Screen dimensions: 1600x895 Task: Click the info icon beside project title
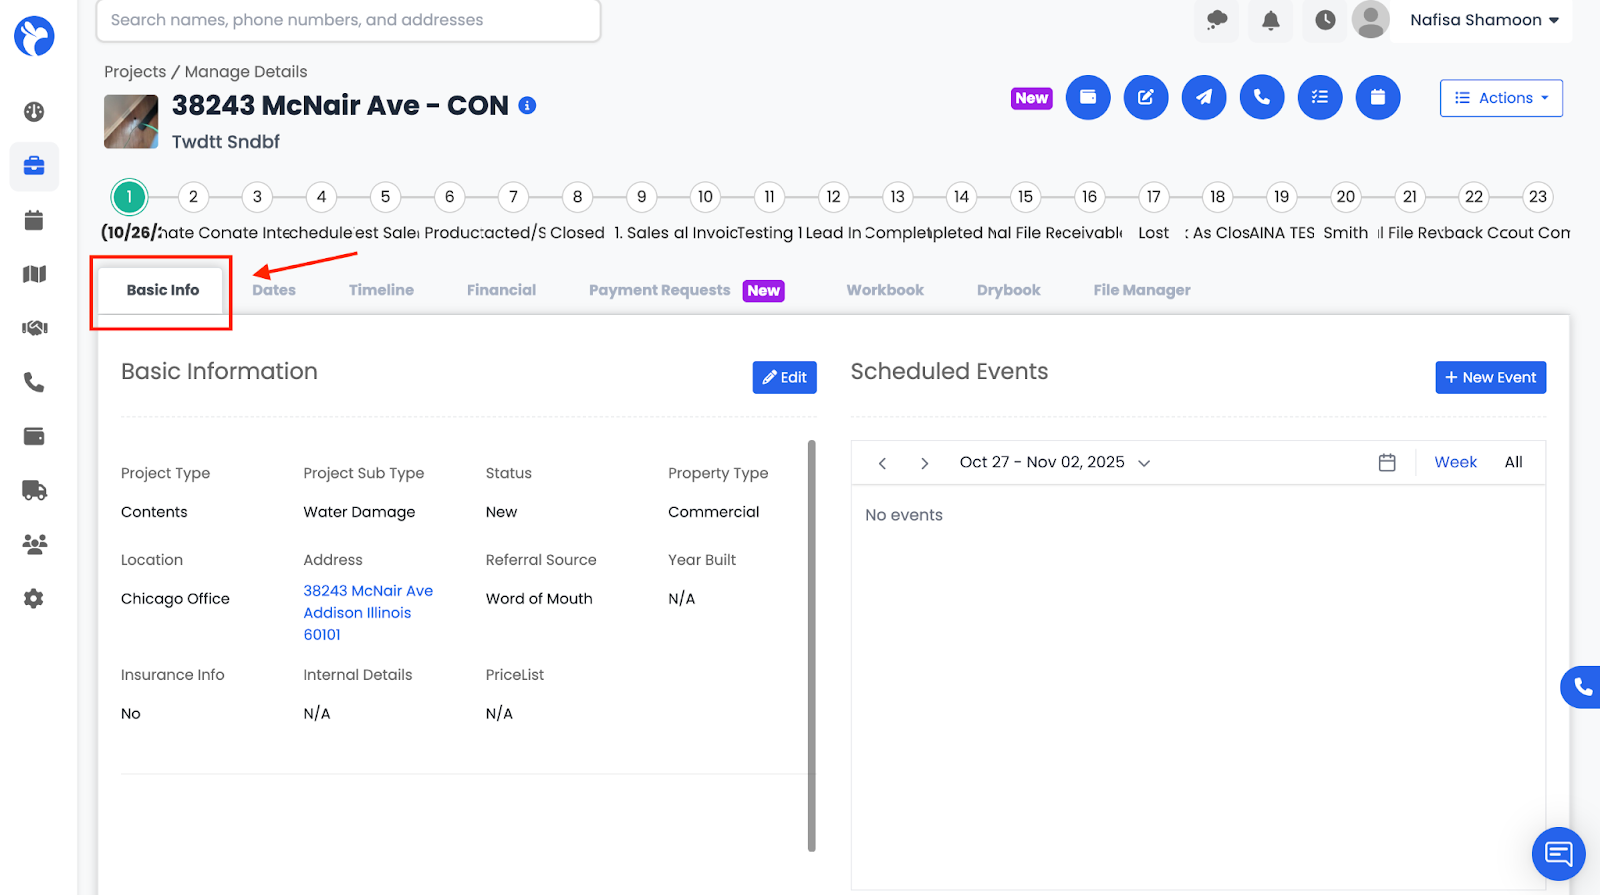(527, 106)
